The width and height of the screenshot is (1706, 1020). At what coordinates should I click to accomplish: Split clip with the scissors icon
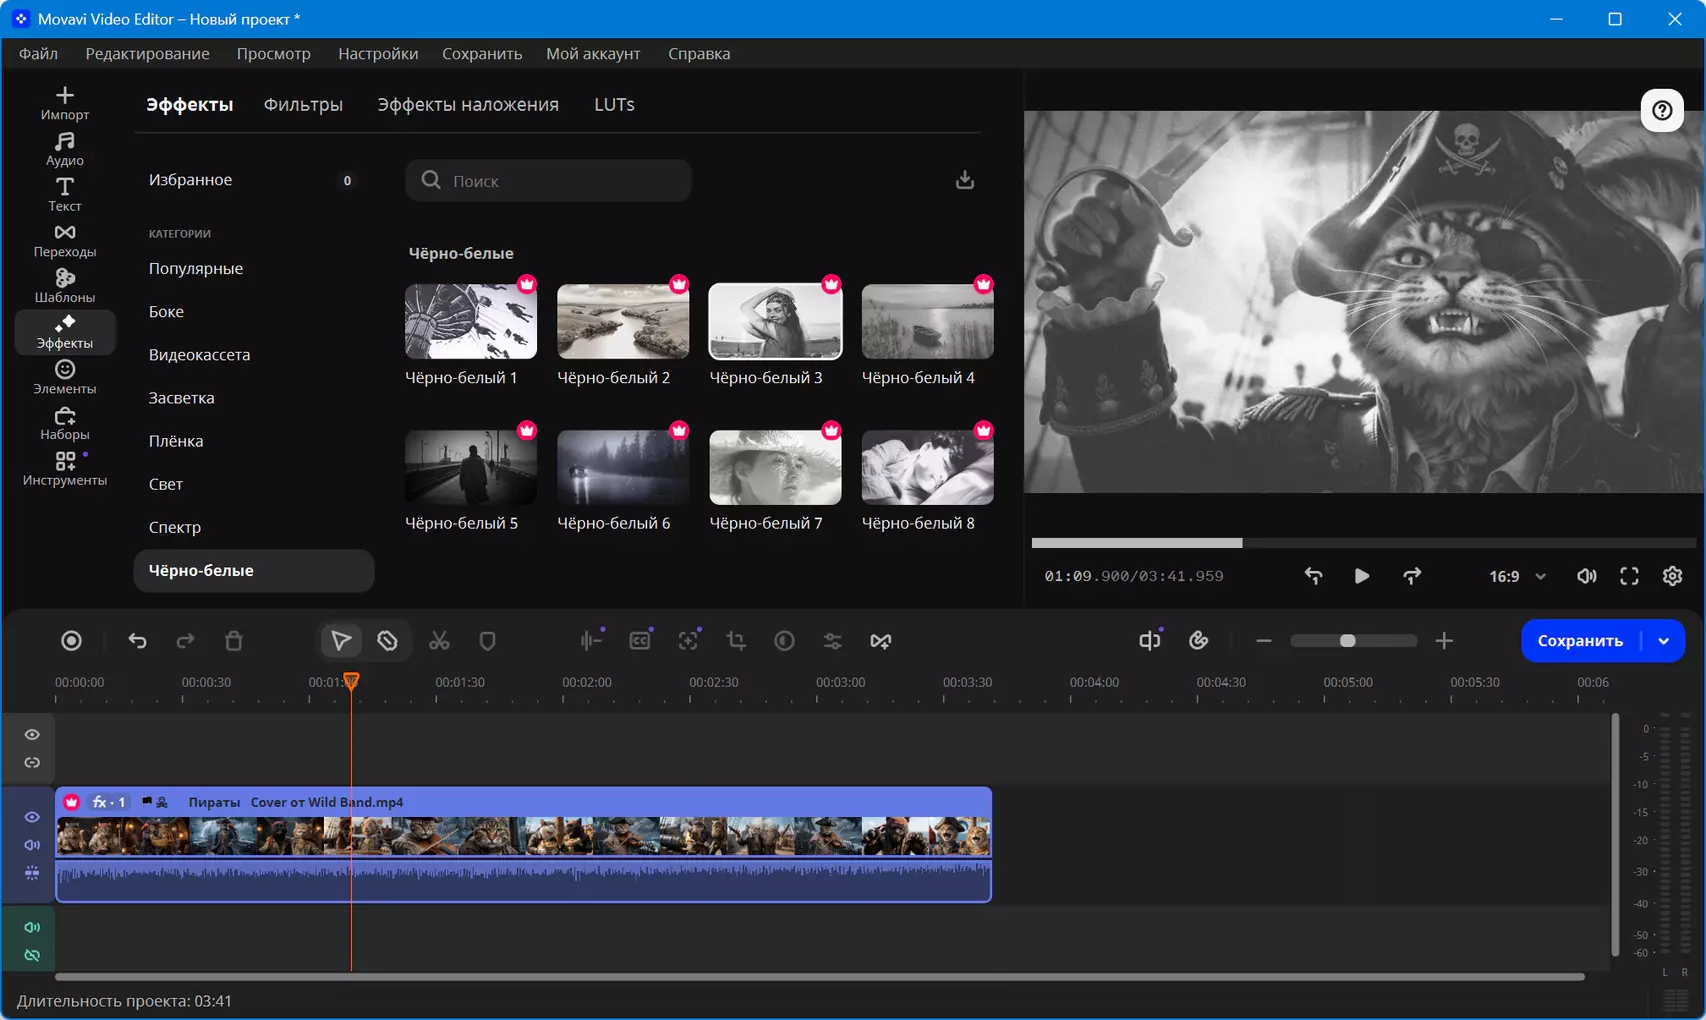tap(439, 641)
